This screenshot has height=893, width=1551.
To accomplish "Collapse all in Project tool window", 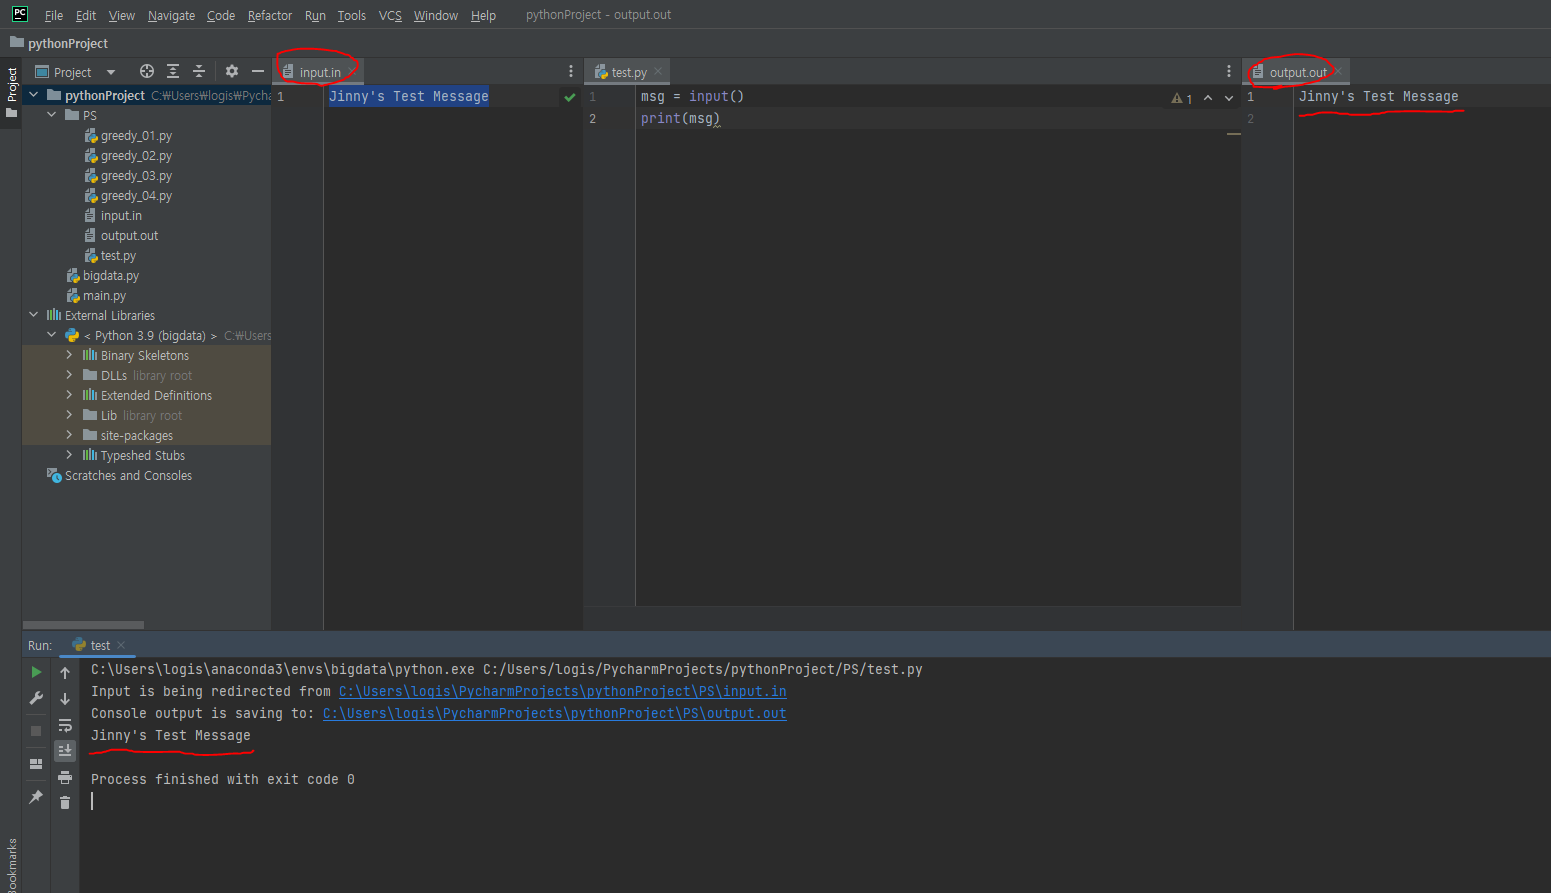I will (199, 71).
